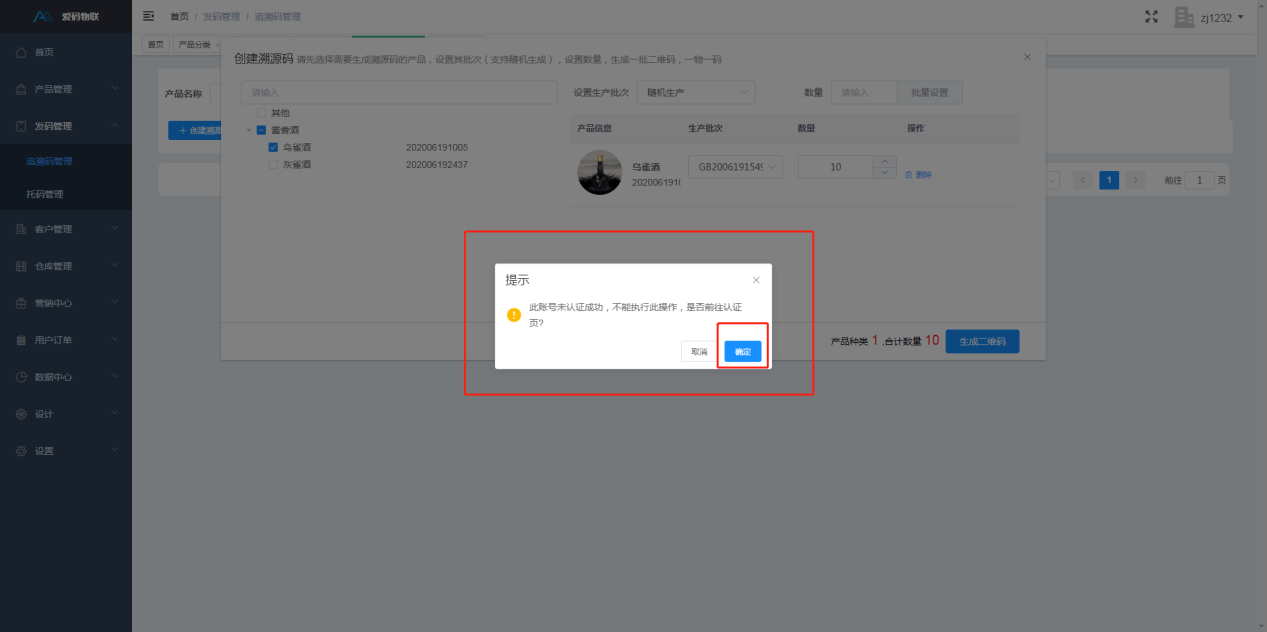Check the 其他 checkbox
Image resolution: width=1267 pixels, height=632 pixels.
click(x=262, y=113)
